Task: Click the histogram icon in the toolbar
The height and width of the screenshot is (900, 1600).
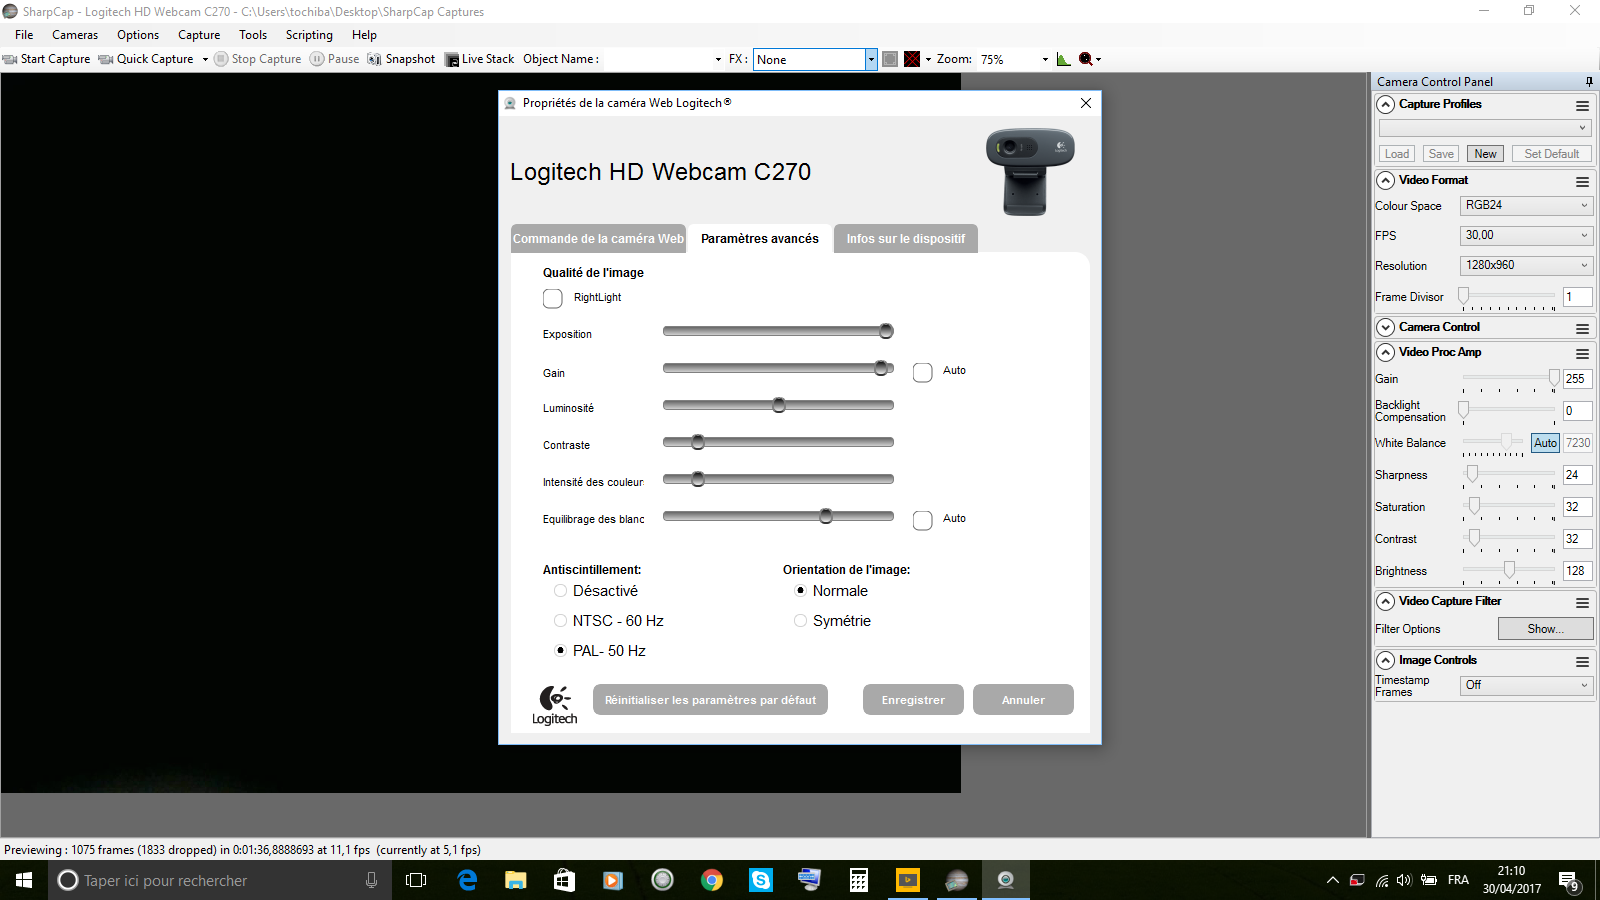Action: pyautogui.click(x=1063, y=59)
